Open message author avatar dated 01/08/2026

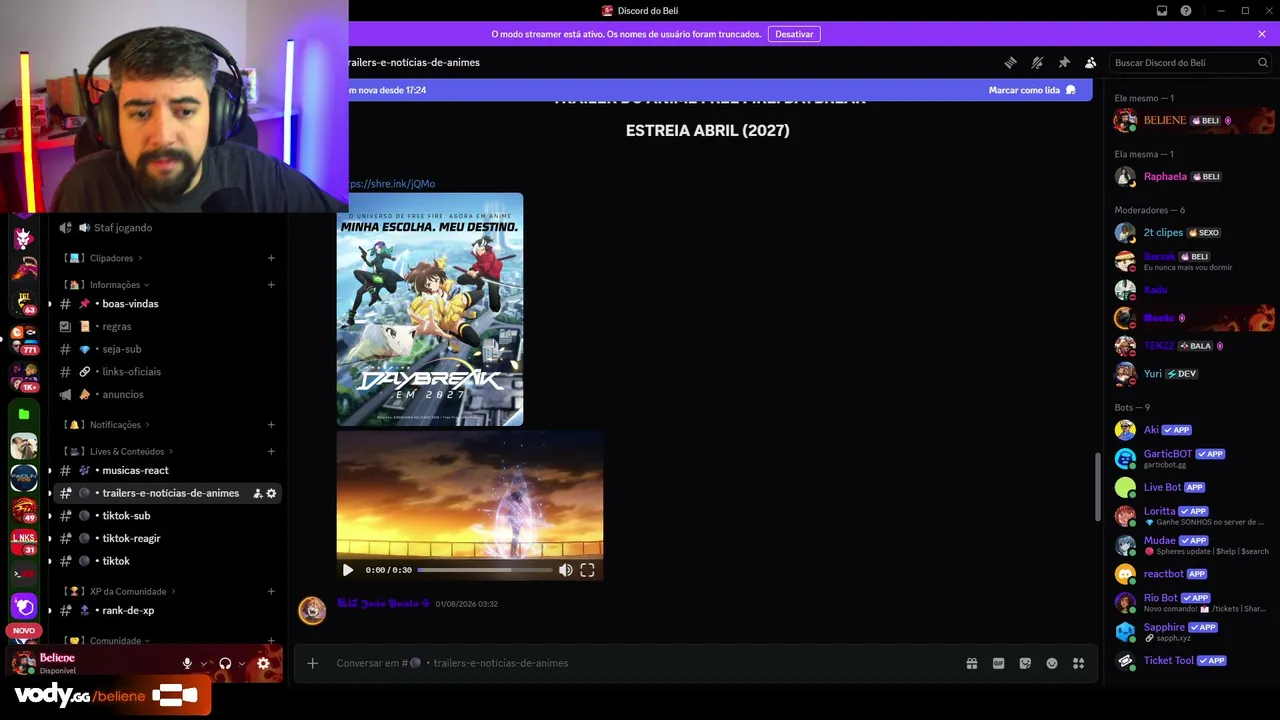[x=312, y=610]
